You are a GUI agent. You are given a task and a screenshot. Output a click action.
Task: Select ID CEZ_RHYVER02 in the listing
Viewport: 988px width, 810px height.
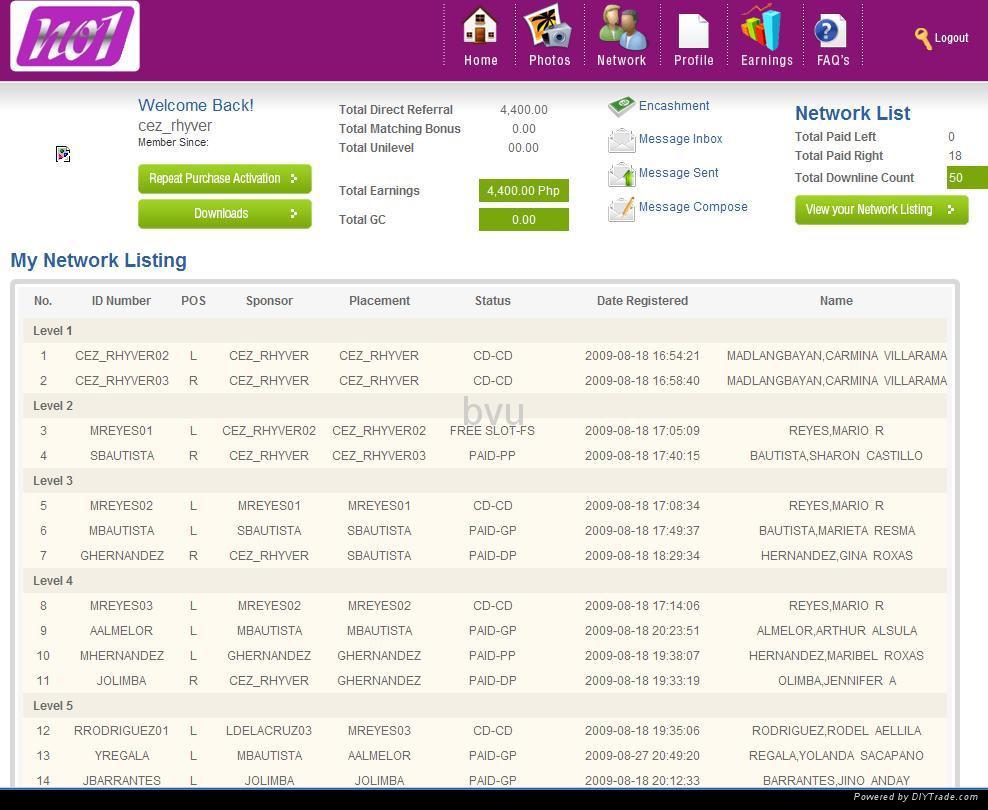pyautogui.click(x=122, y=356)
